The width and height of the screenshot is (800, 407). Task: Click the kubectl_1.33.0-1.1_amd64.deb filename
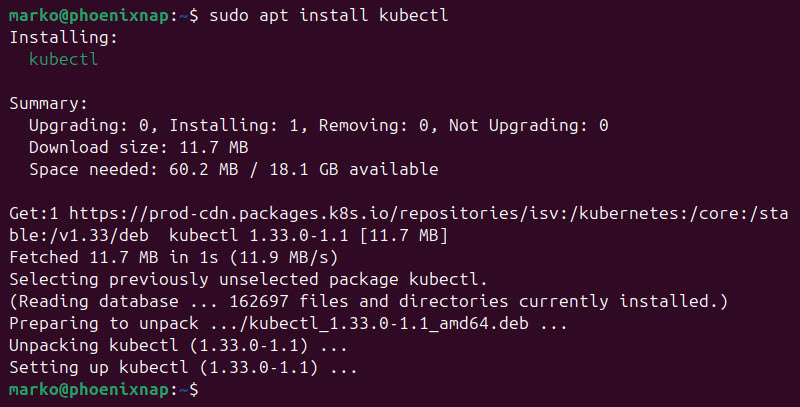(x=389, y=323)
